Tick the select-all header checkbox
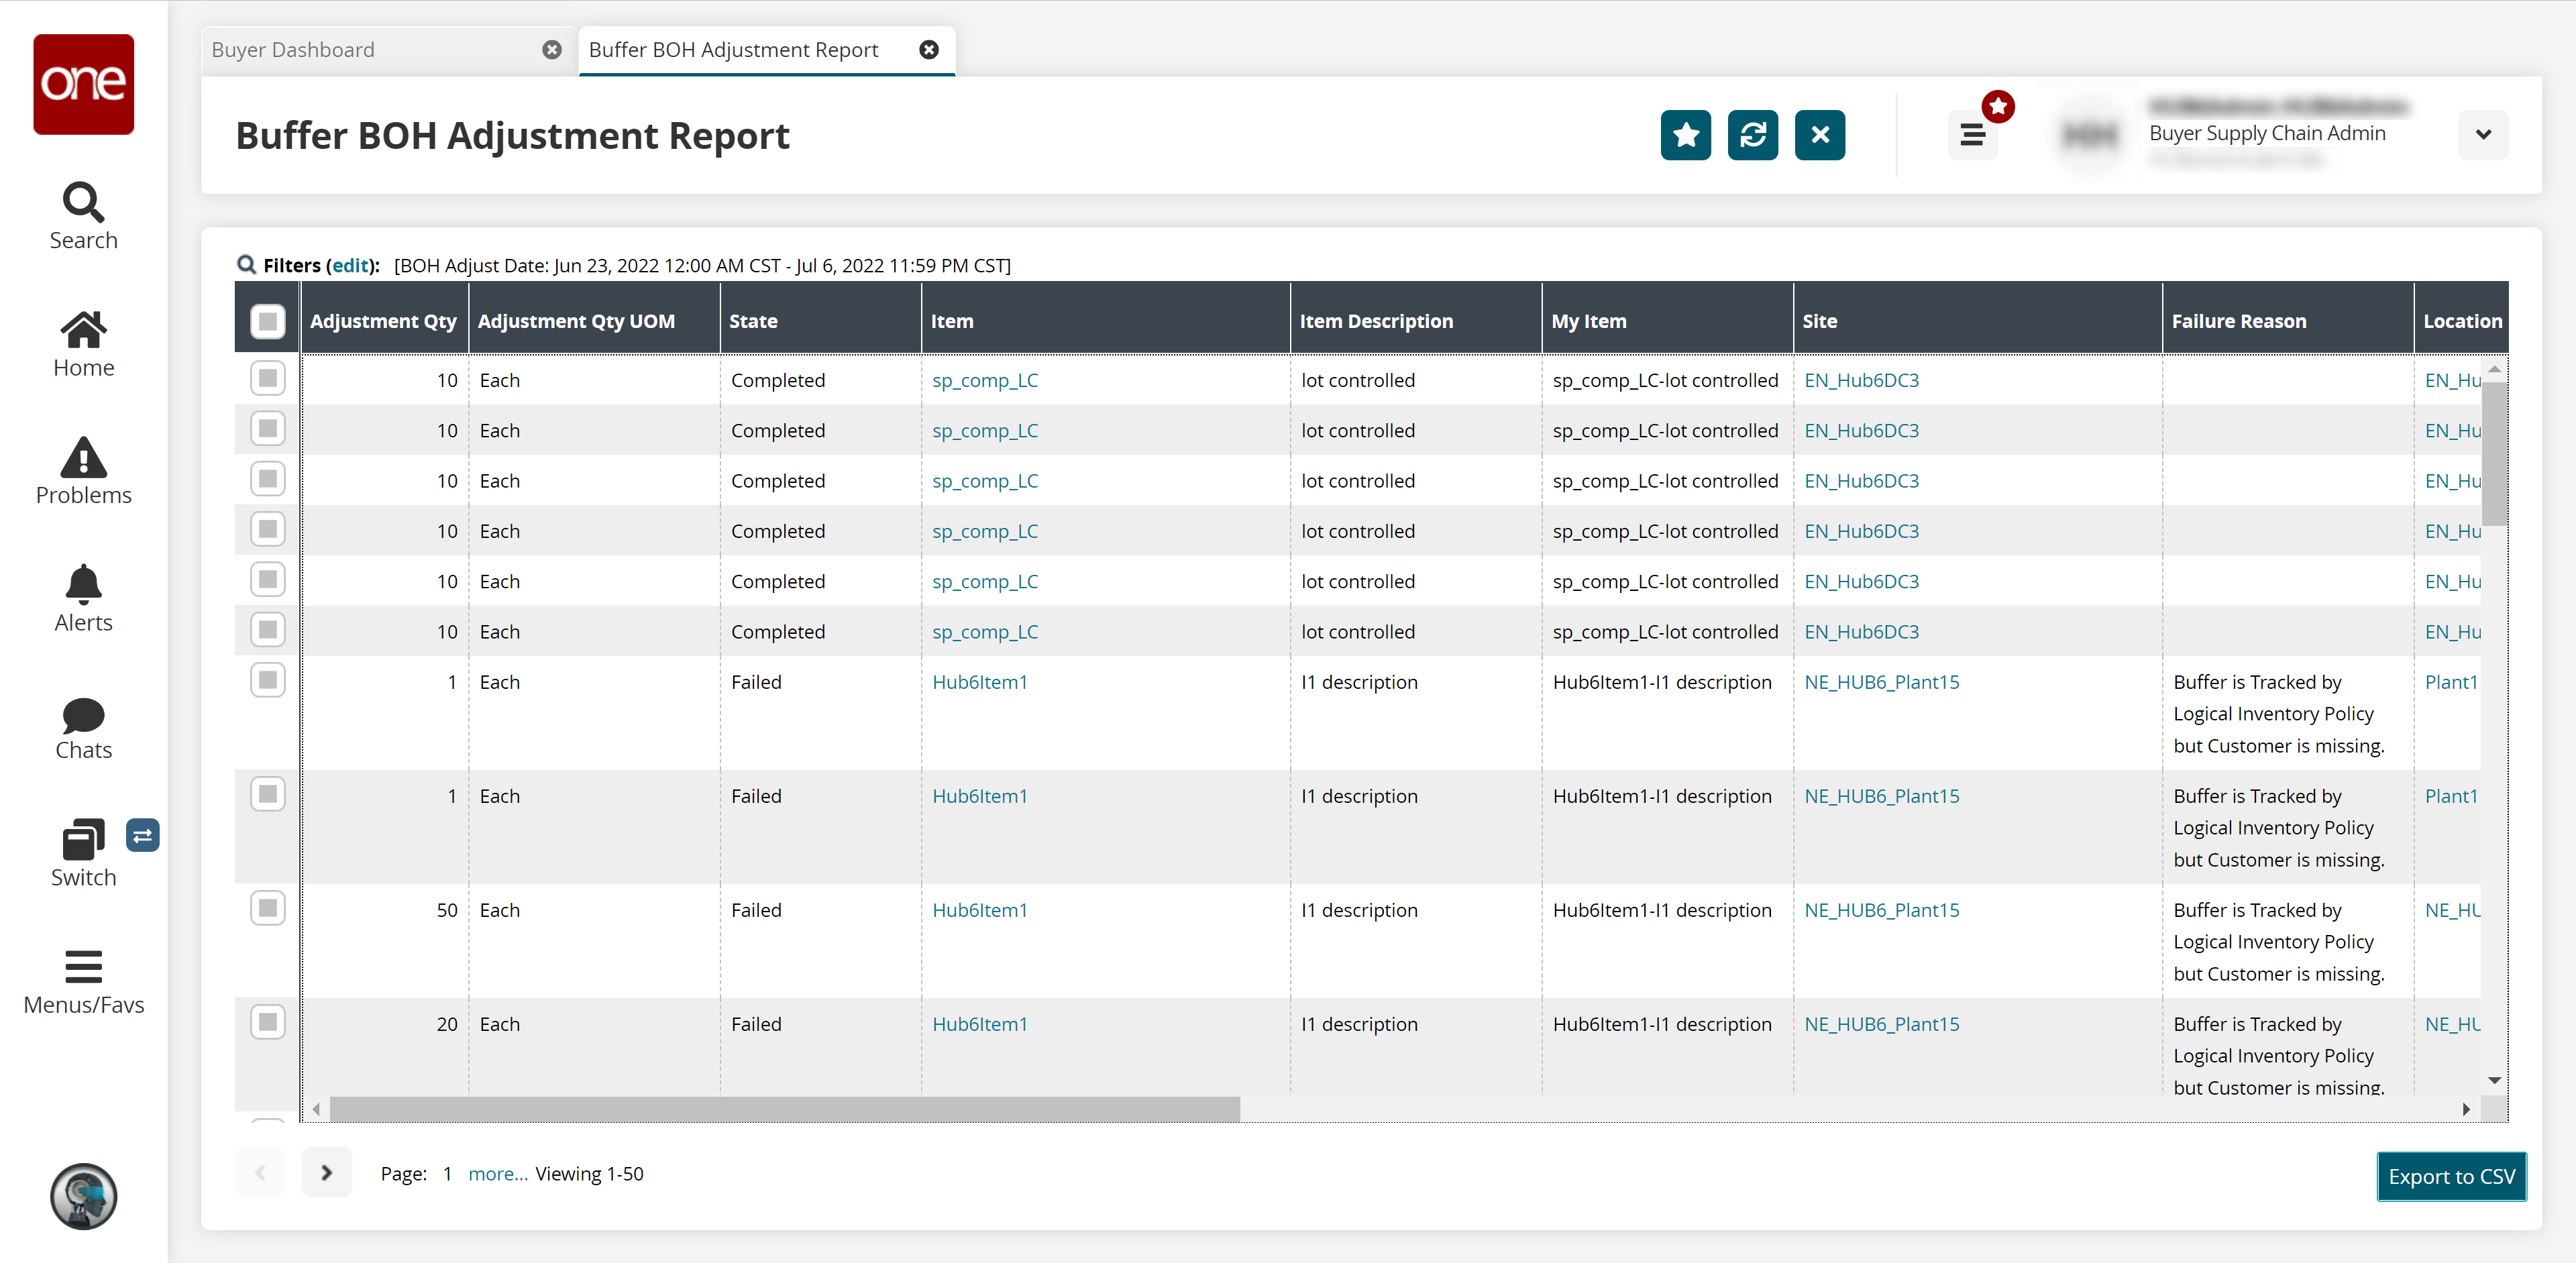 tap(267, 321)
